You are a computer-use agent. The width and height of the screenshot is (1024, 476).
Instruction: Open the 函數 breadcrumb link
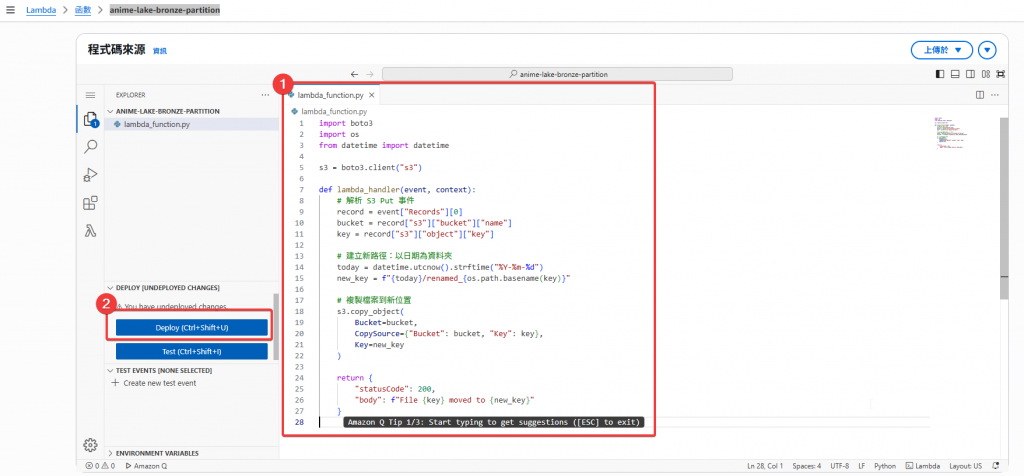82,10
